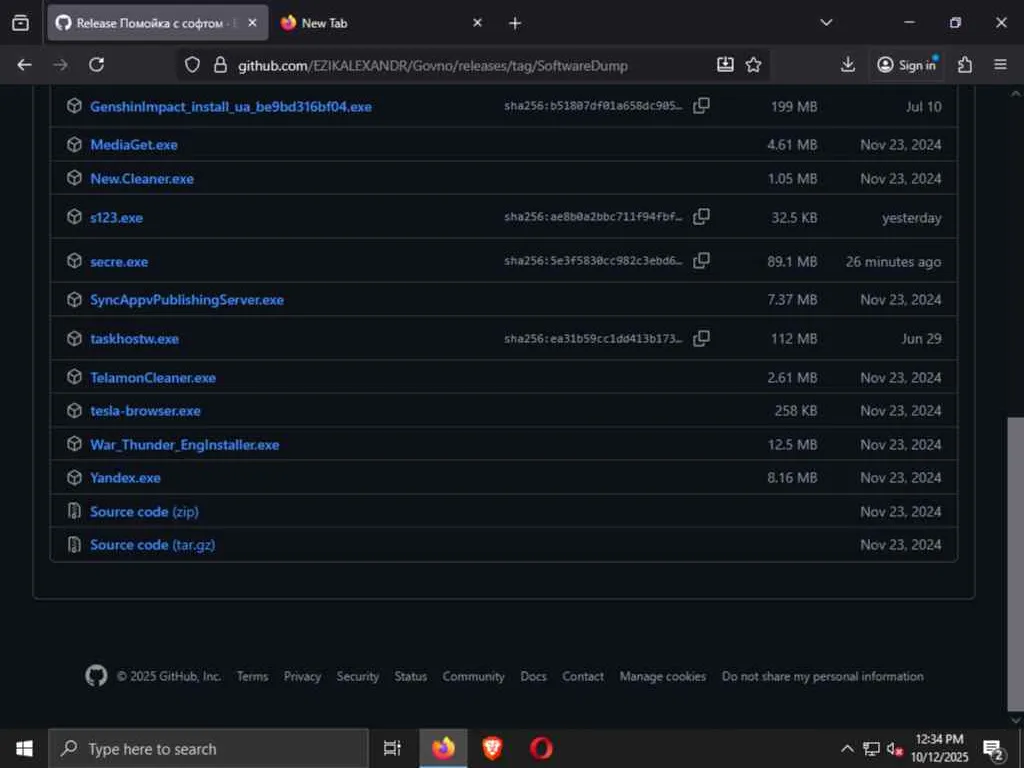
Task: Download Yandex.exe
Action: click(125, 477)
